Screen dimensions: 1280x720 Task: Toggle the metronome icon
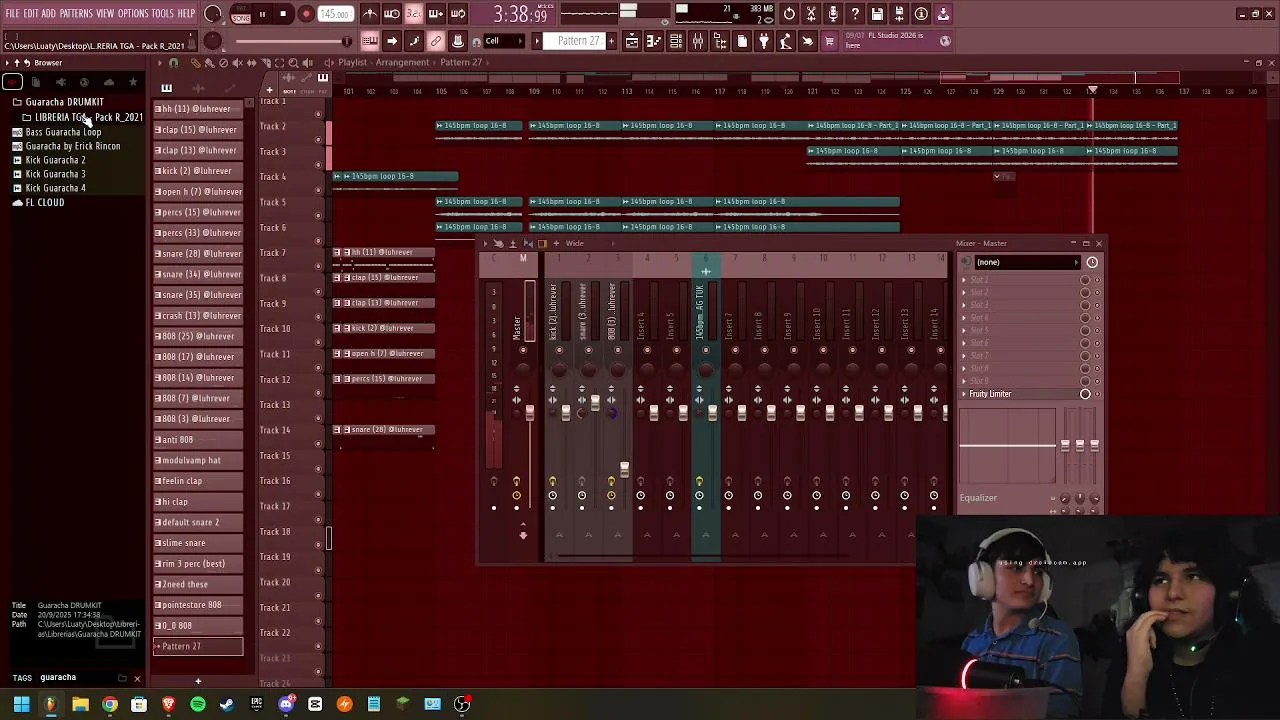370,14
